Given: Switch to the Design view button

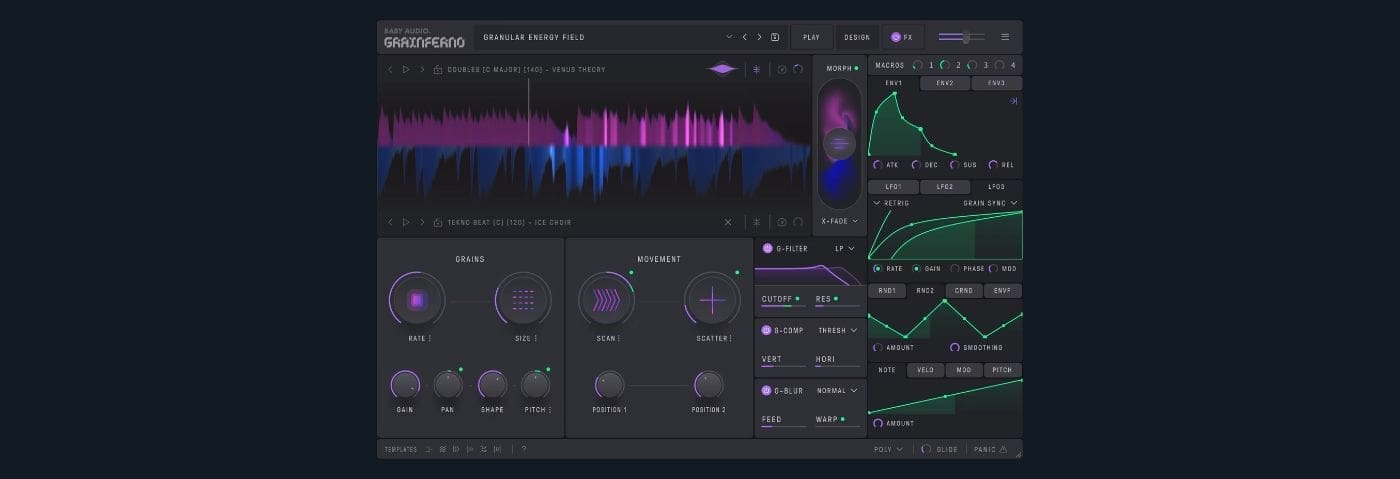Looking at the screenshot, I should pyautogui.click(x=857, y=37).
